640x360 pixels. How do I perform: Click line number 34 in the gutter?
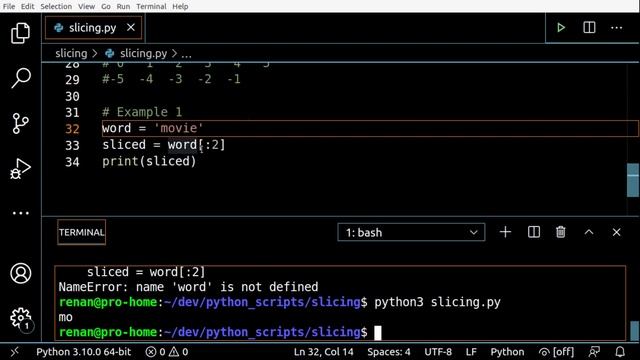tap(72, 162)
